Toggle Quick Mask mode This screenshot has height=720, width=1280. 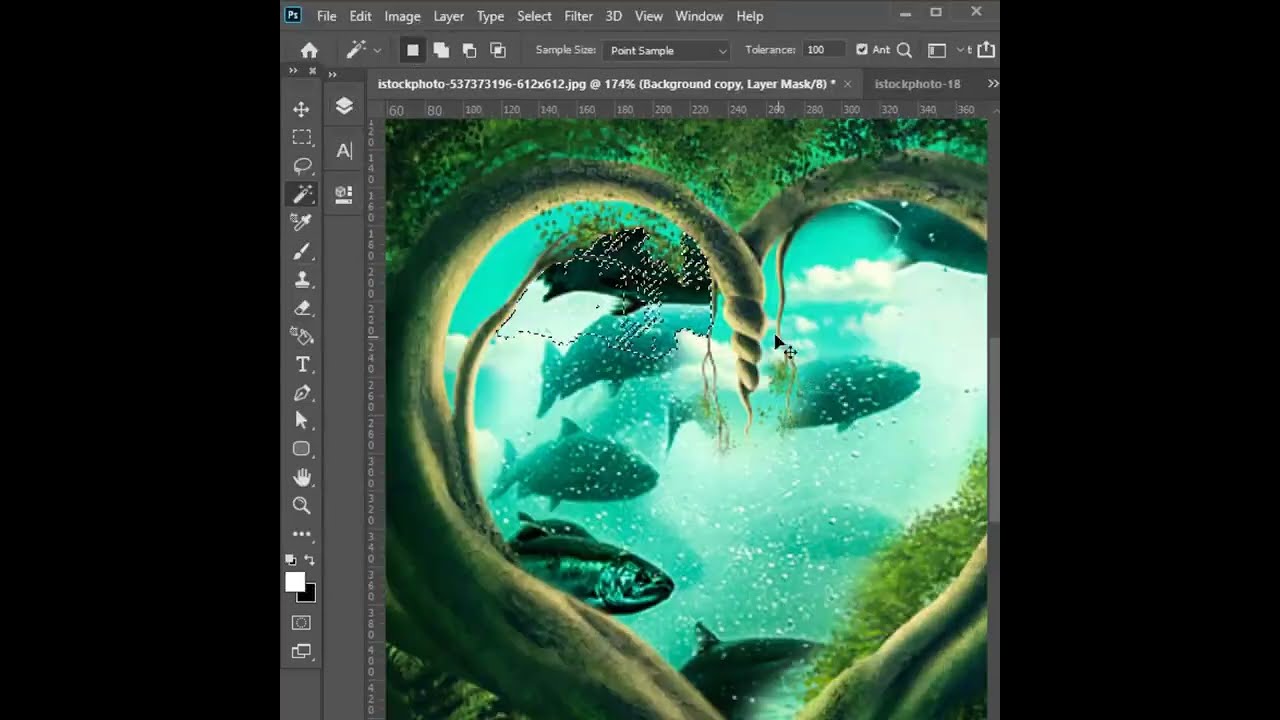point(301,622)
